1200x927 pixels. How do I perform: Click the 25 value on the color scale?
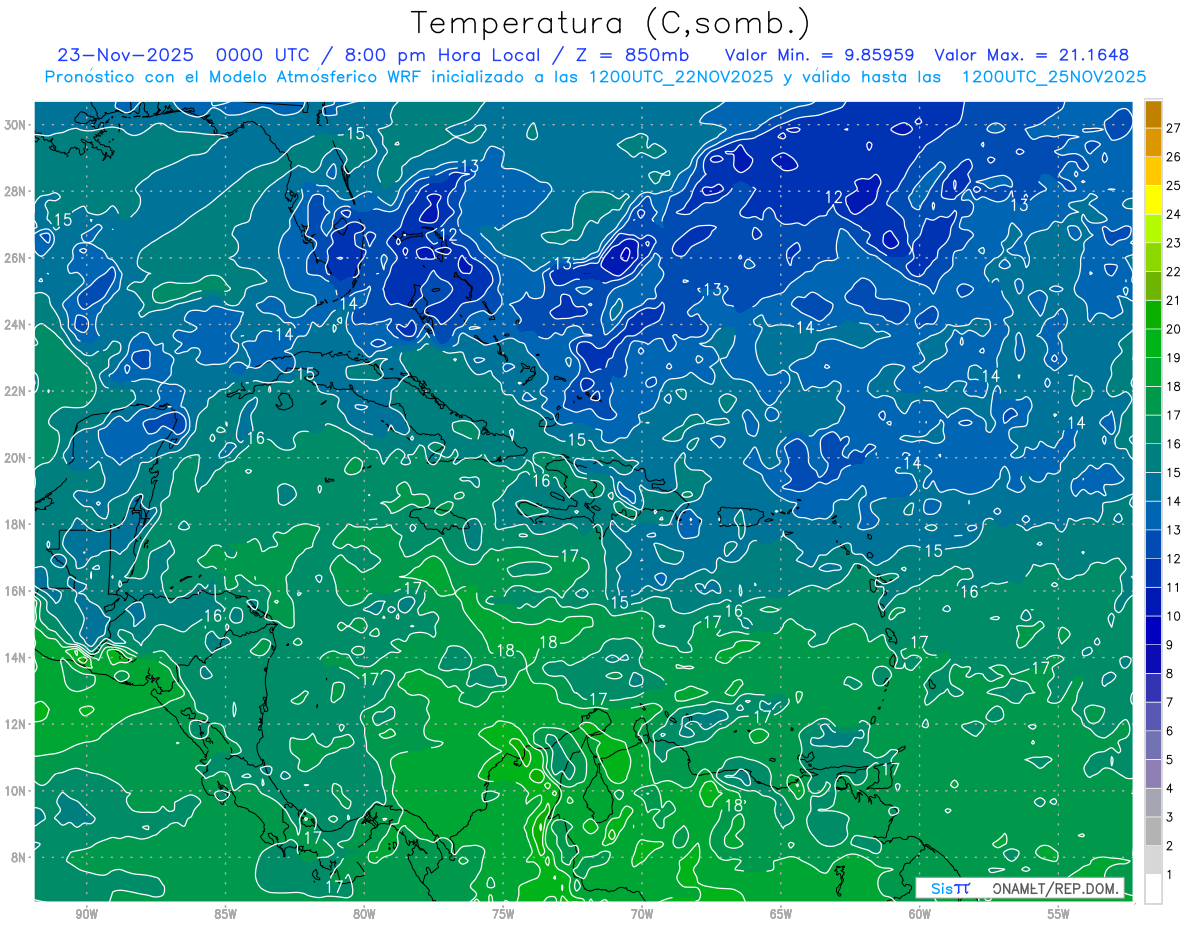pyautogui.click(x=1174, y=185)
